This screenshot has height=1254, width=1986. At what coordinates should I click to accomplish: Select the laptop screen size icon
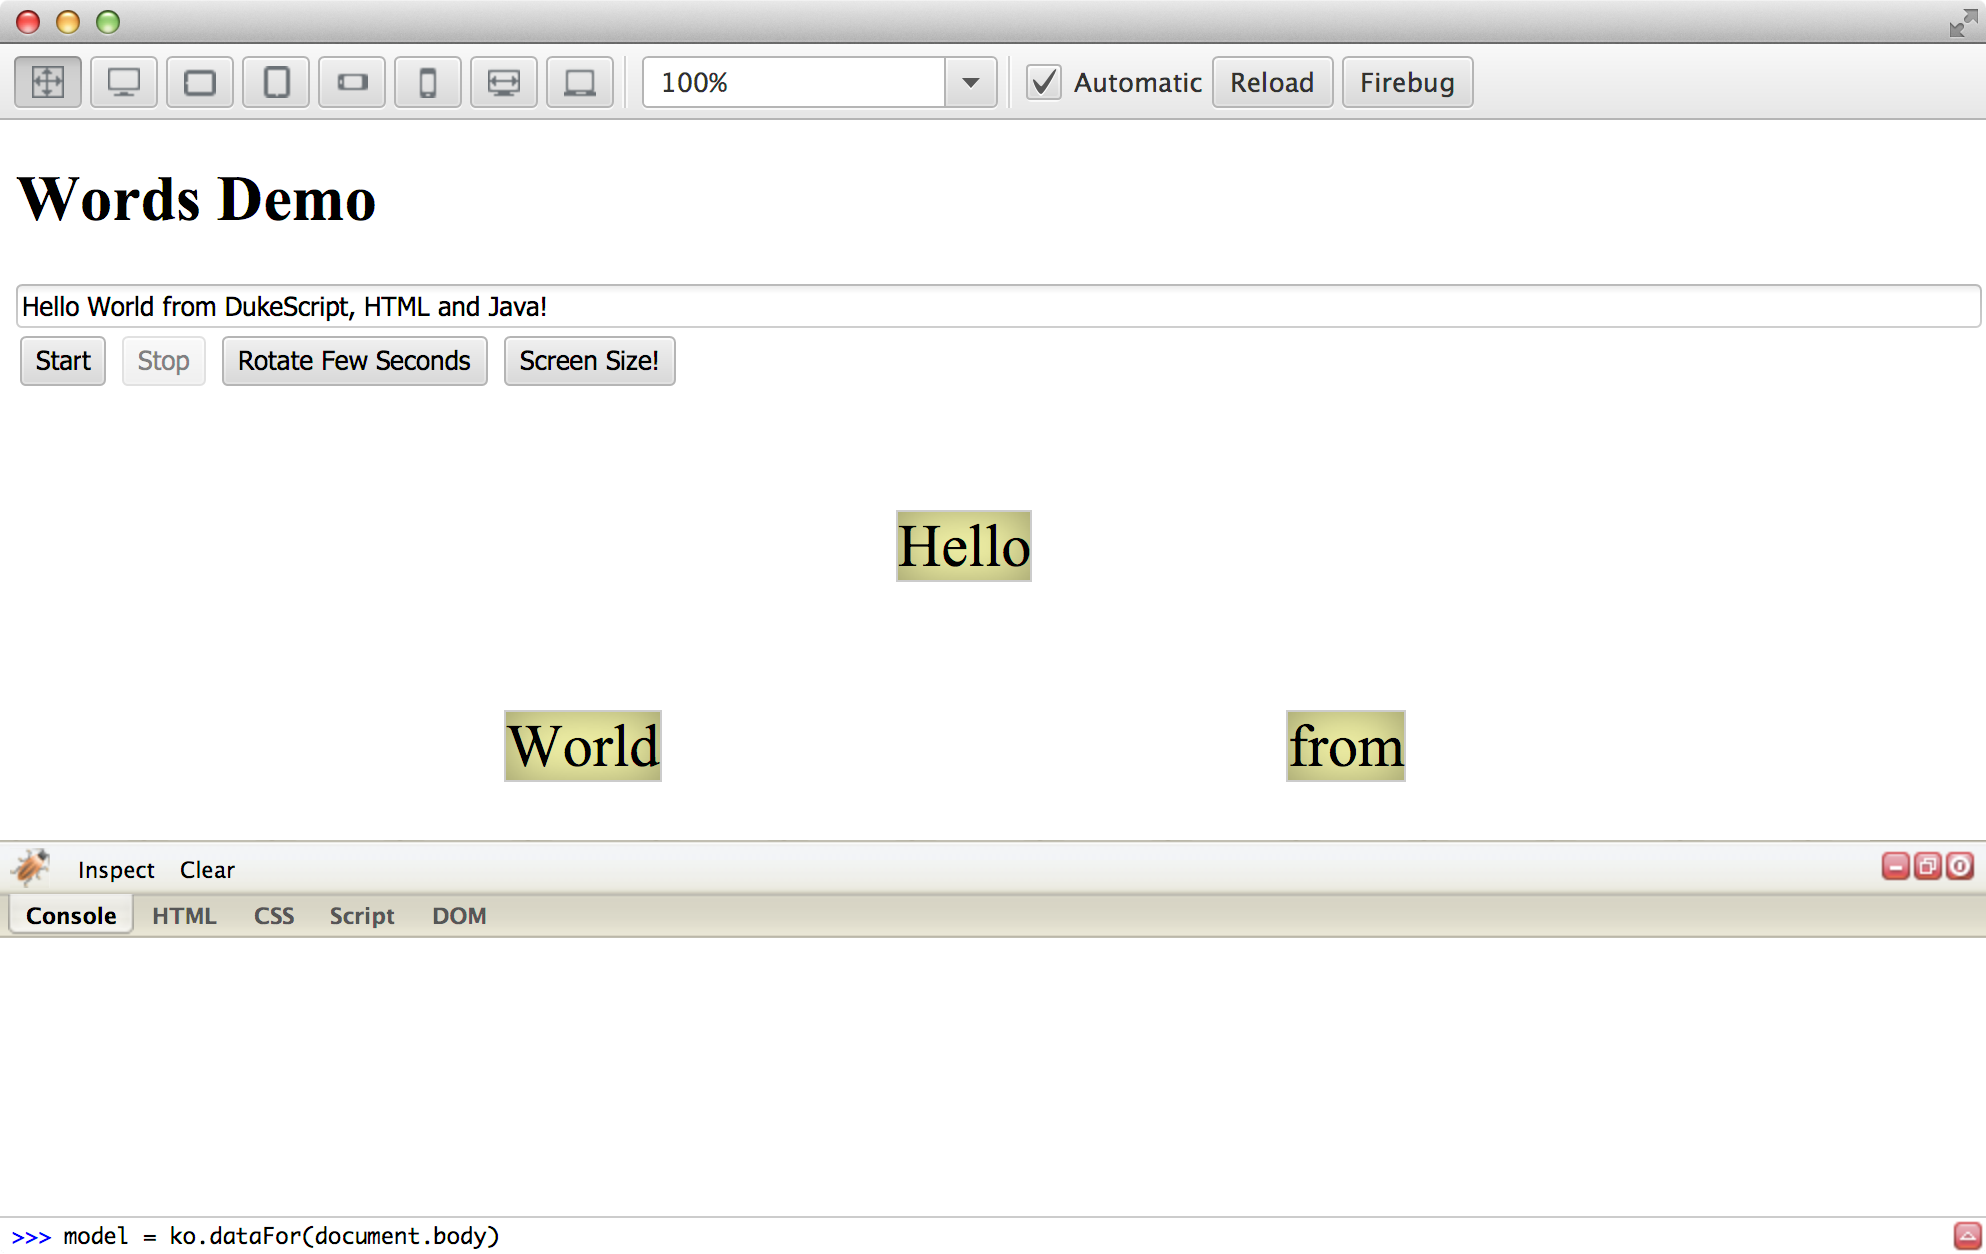tap(580, 82)
